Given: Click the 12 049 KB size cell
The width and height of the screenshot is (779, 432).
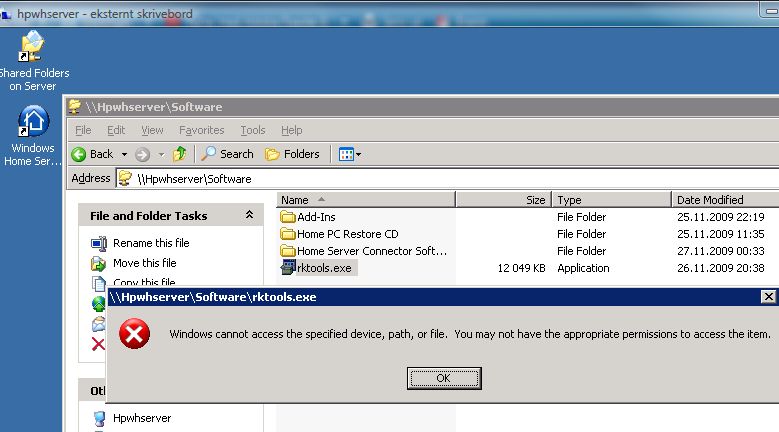Looking at the screenshot, I should coord(521,268).
